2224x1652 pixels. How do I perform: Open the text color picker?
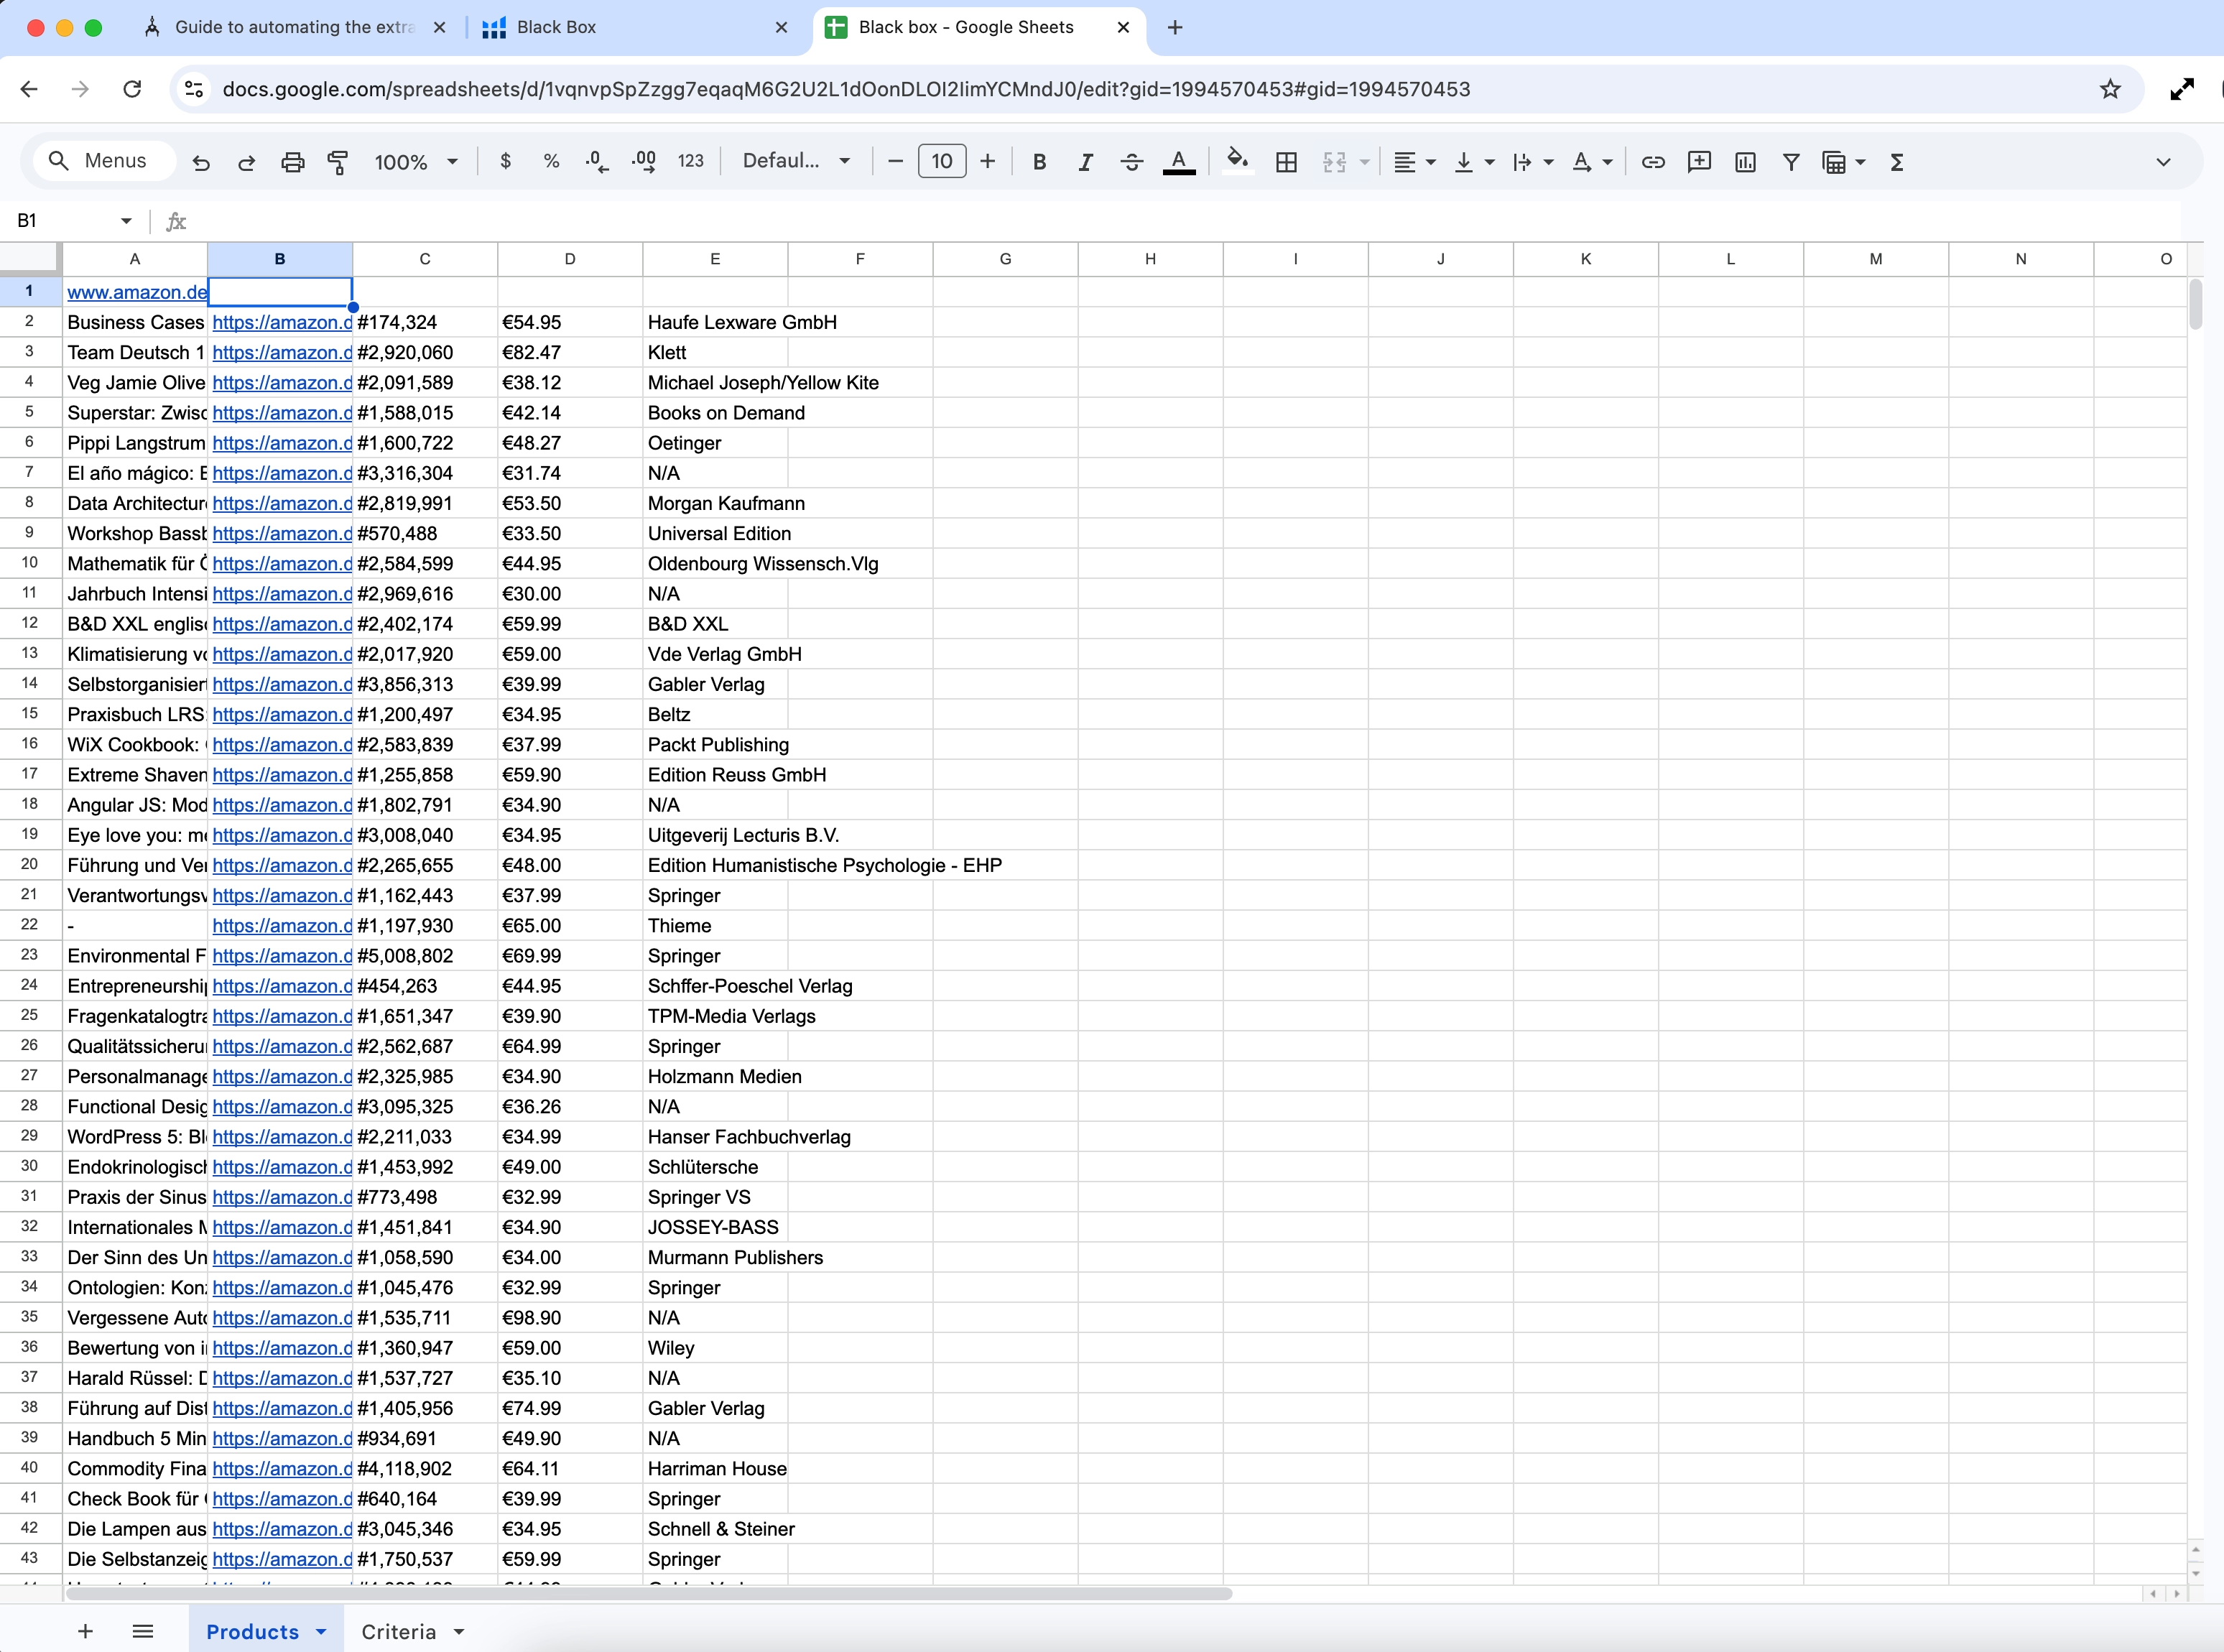click(x=1179, y=161)
